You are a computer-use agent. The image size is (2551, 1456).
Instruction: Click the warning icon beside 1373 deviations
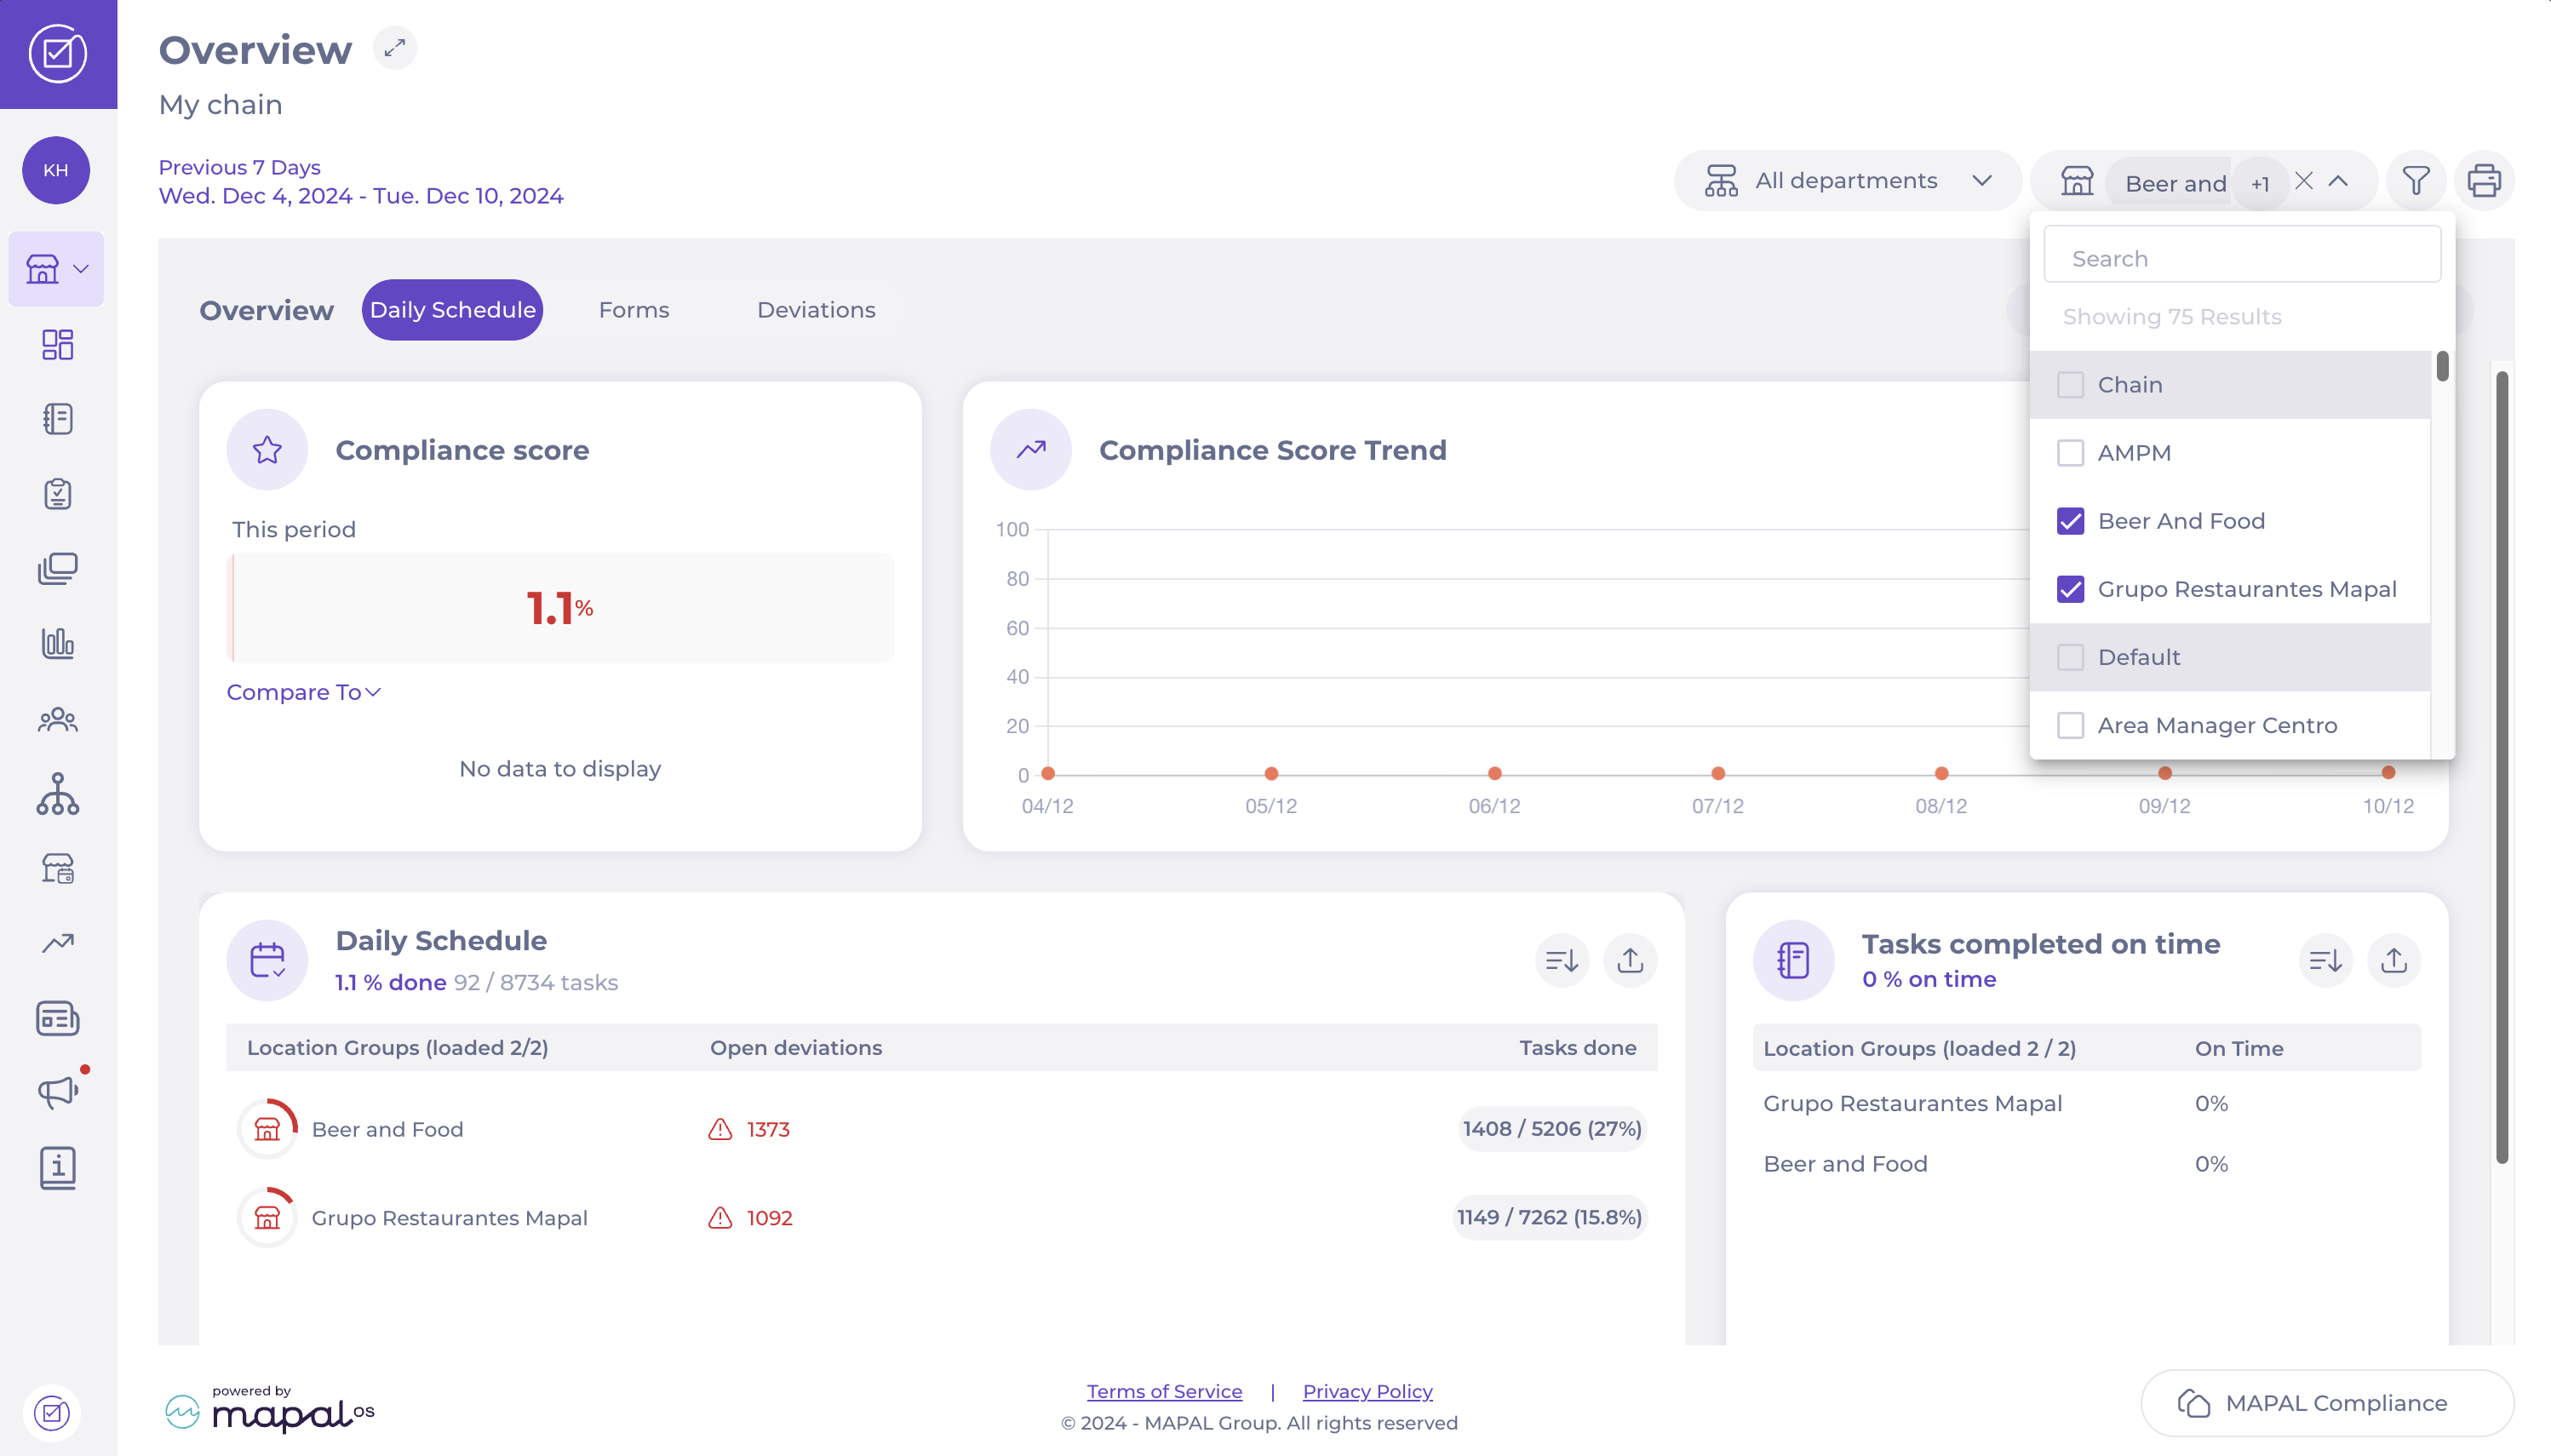point(720,1129)
